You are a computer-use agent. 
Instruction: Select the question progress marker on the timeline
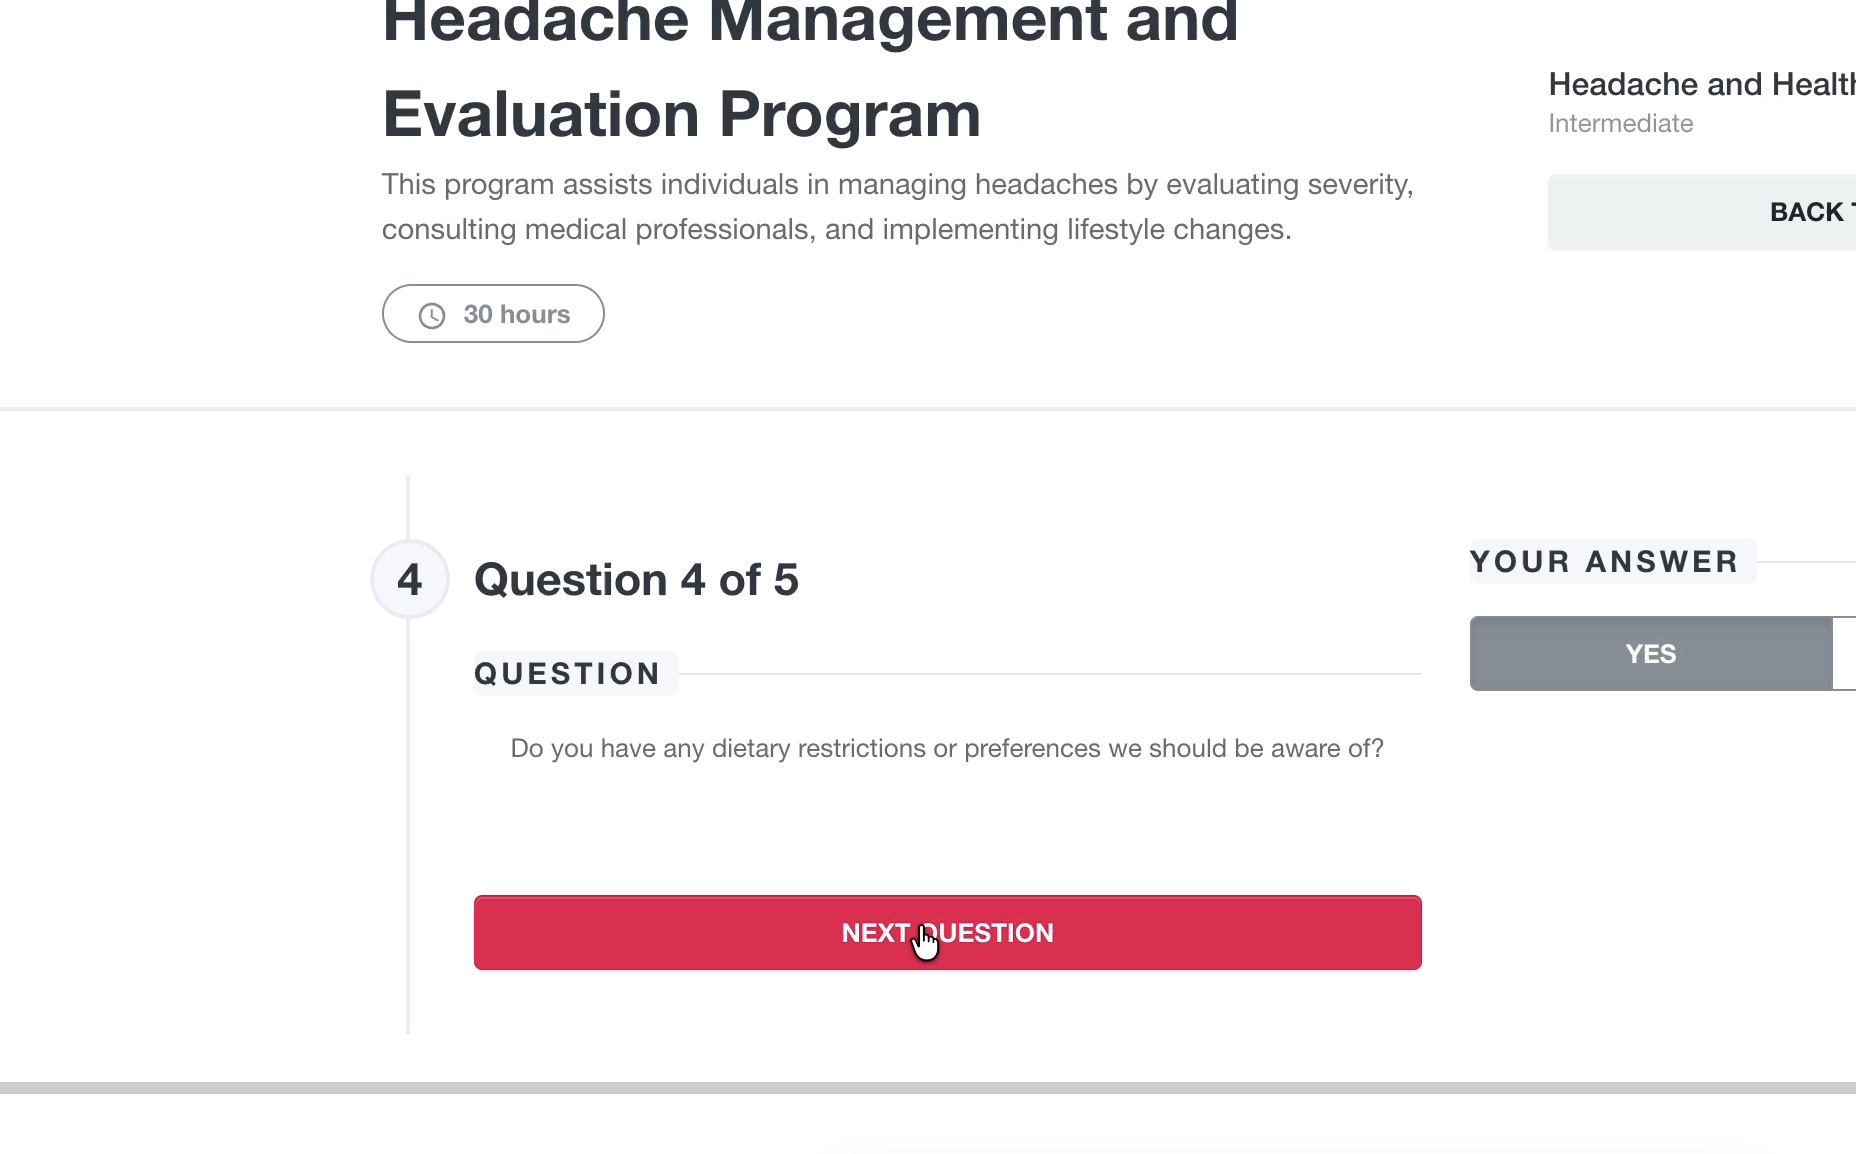click(x=410, y=578)
